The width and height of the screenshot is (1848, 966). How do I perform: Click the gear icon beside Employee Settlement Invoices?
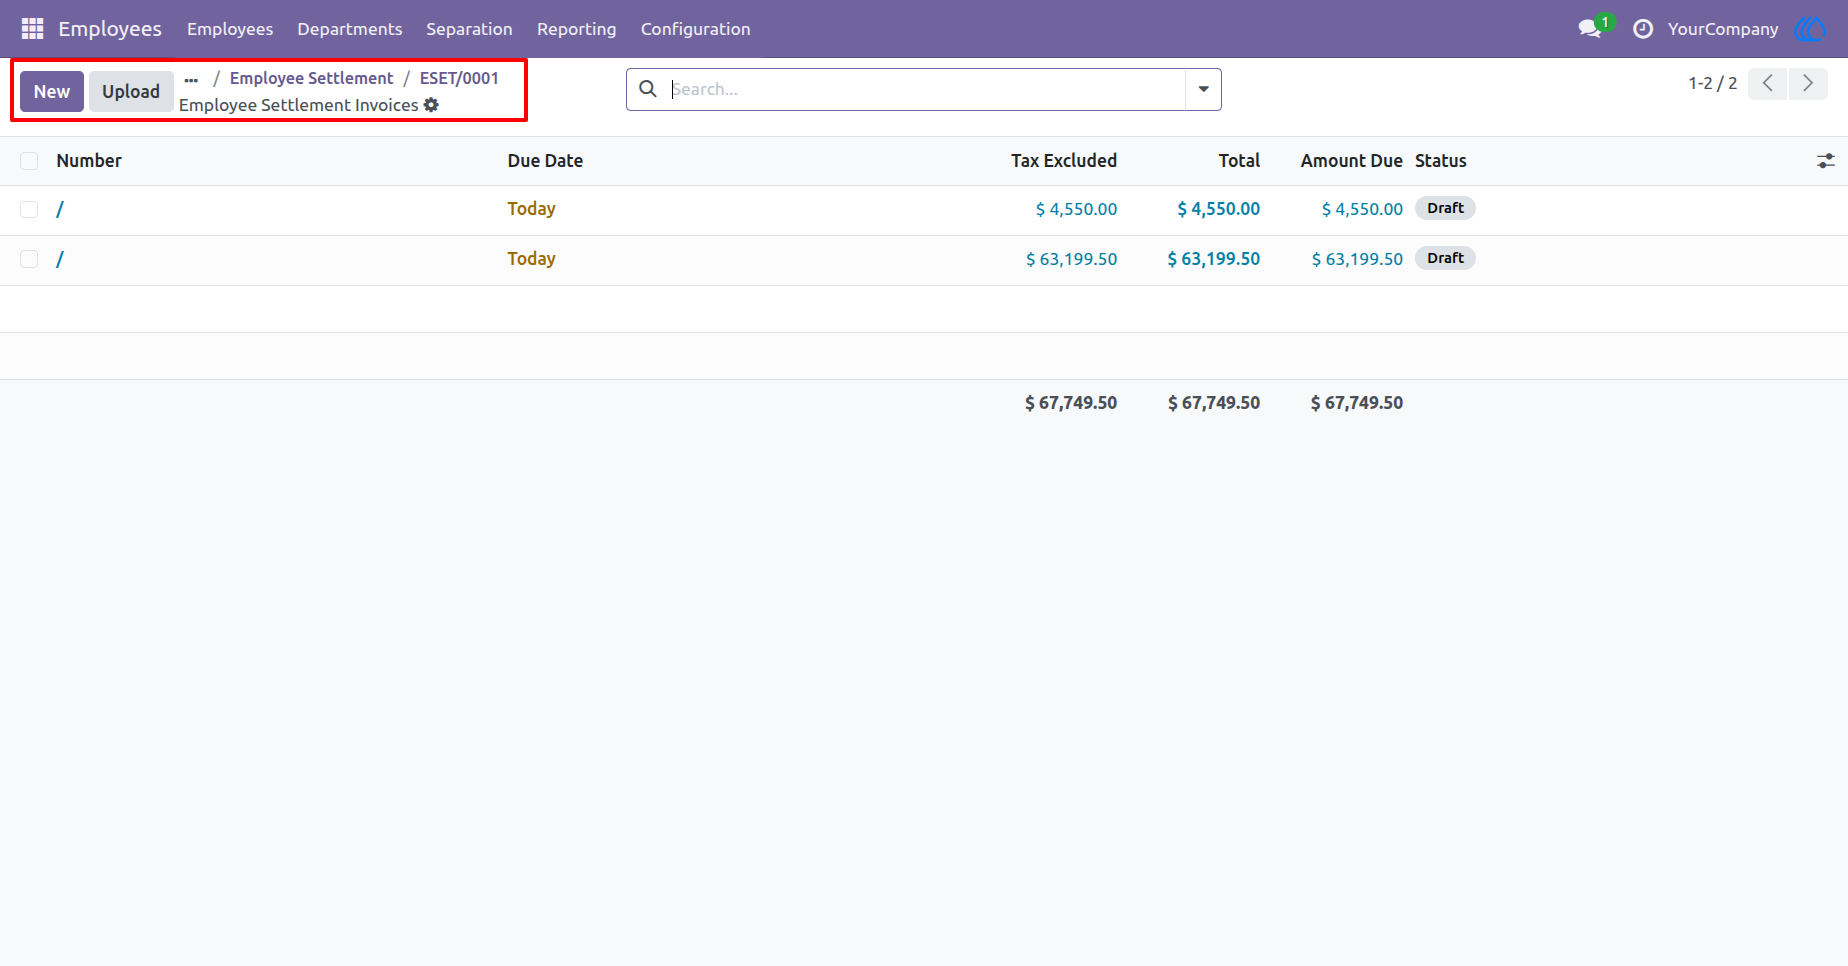pos(431,105)
